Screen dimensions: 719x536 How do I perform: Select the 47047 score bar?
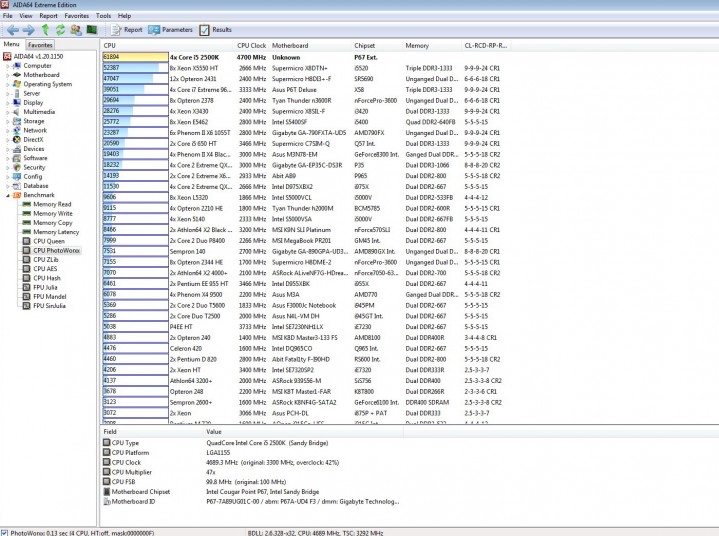coord(136,79)
